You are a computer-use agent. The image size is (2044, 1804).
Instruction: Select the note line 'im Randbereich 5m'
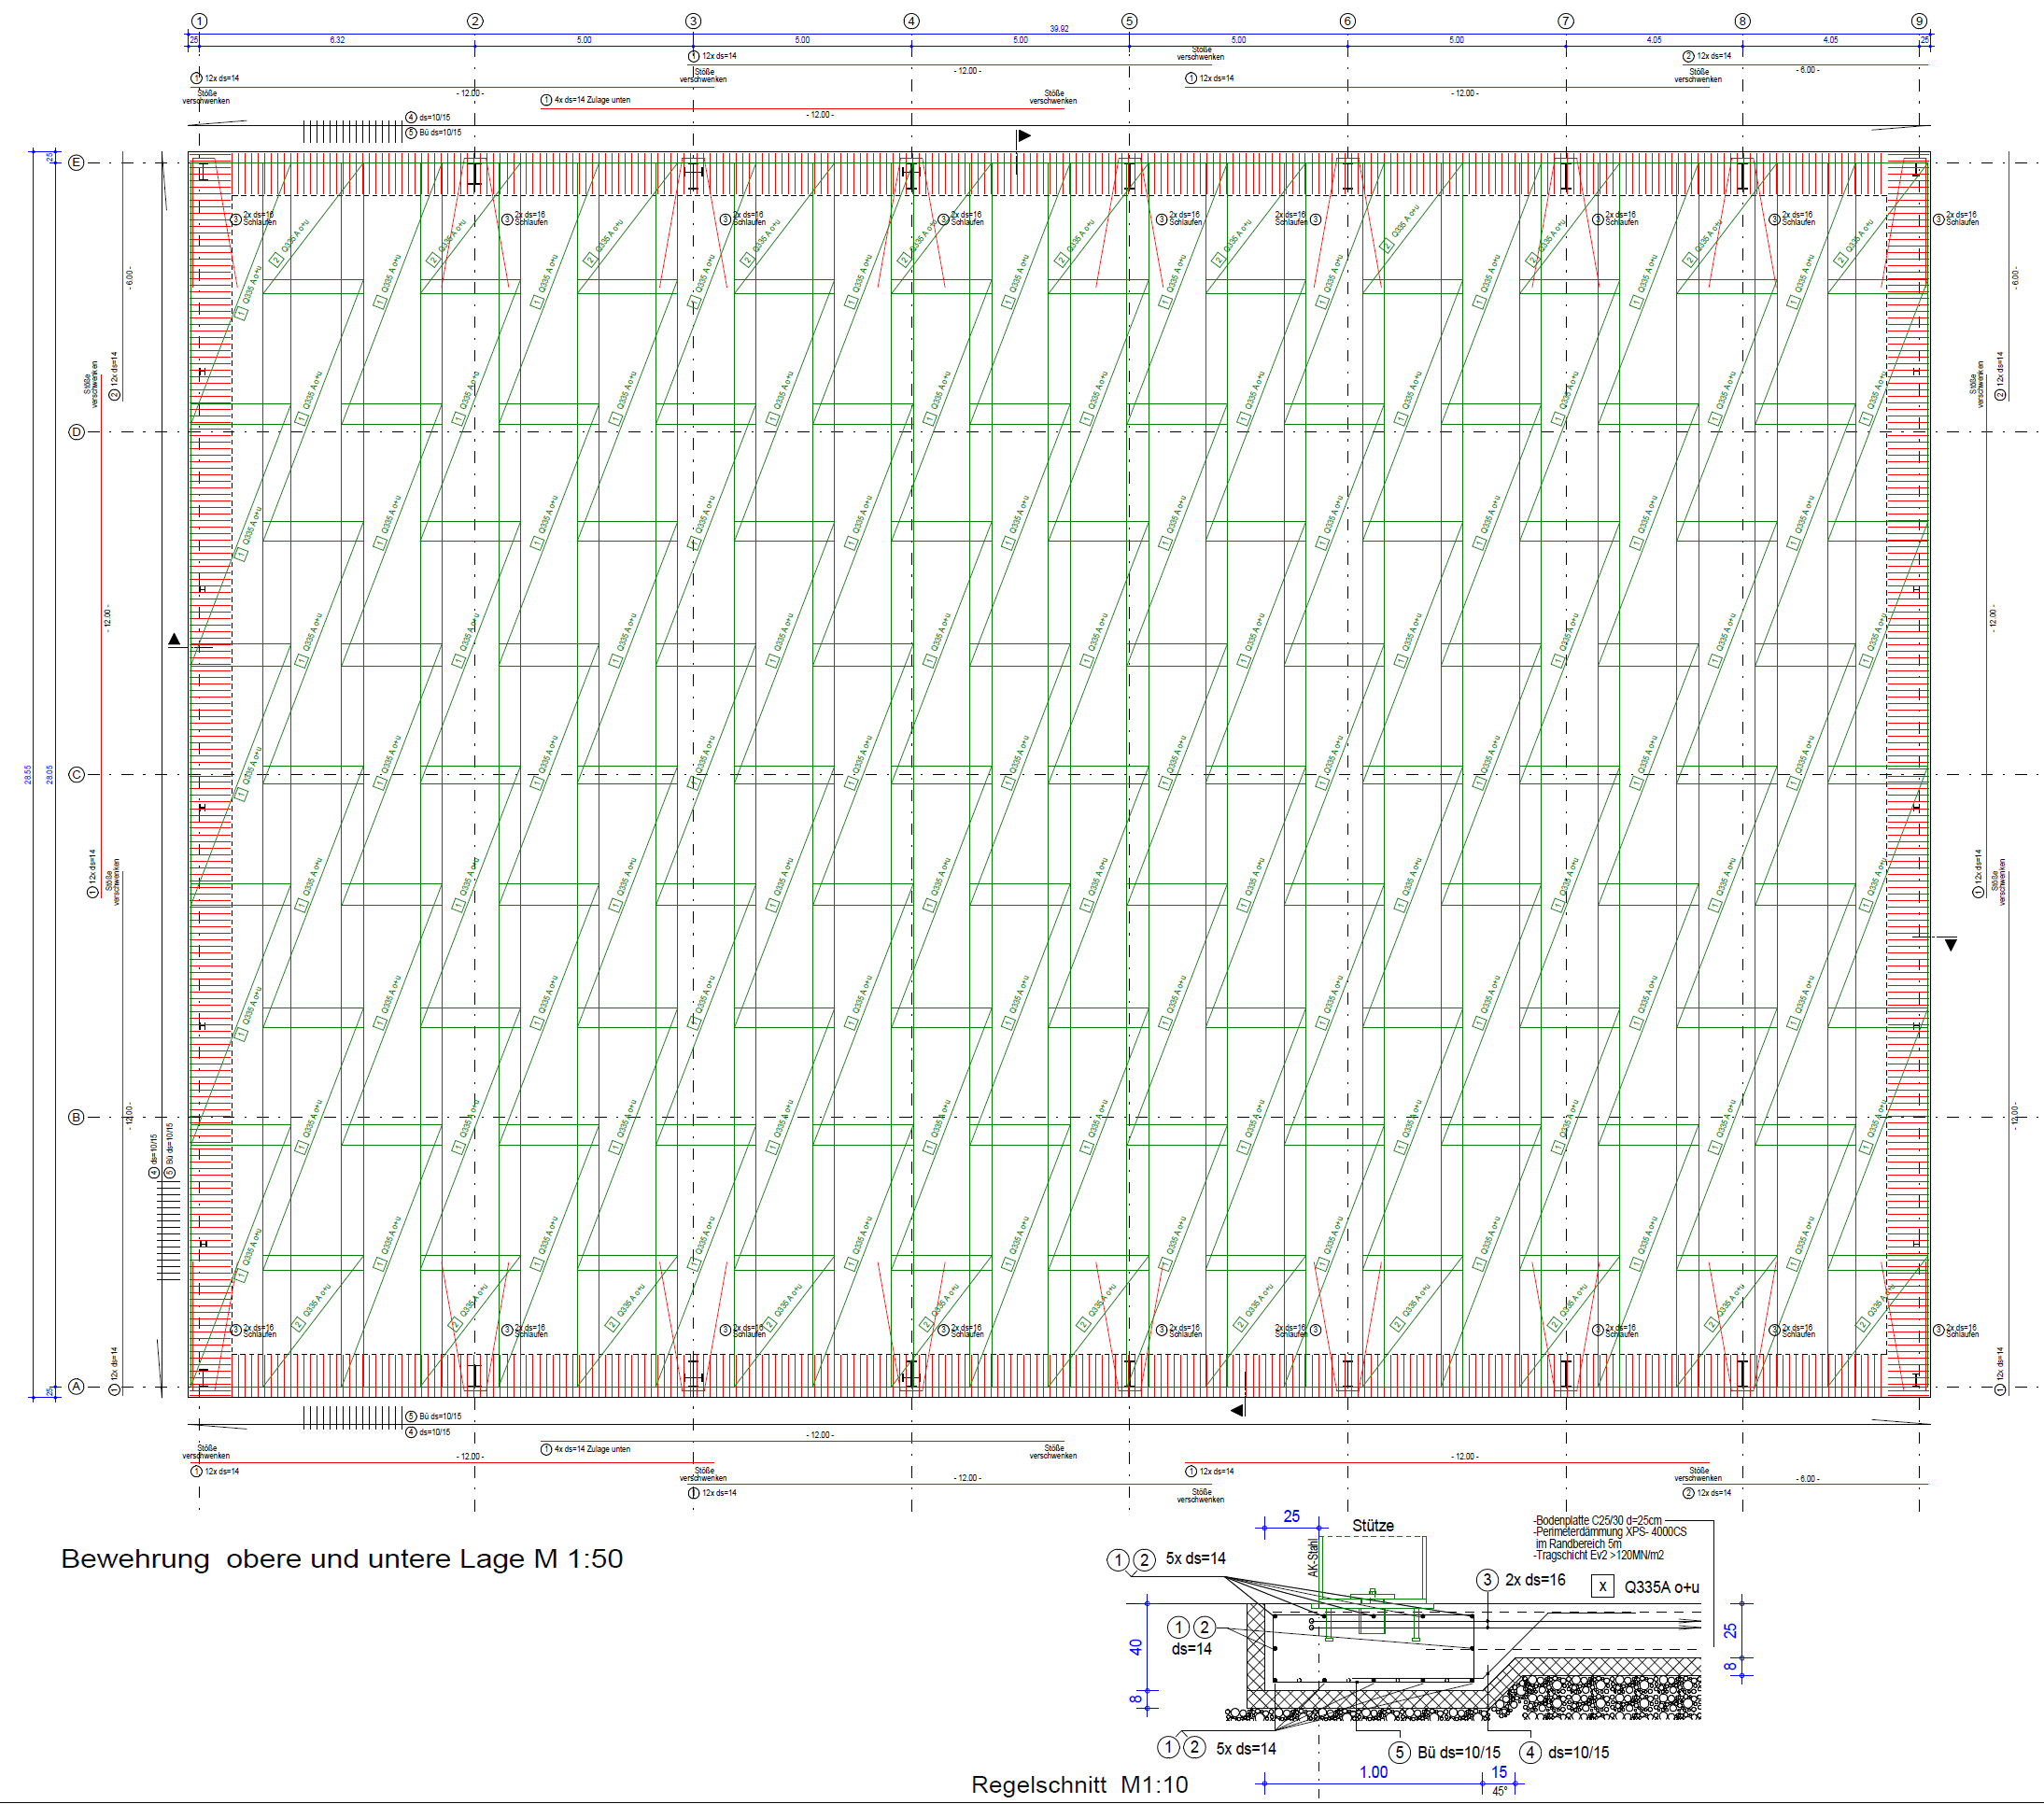coord(1578,1544)
